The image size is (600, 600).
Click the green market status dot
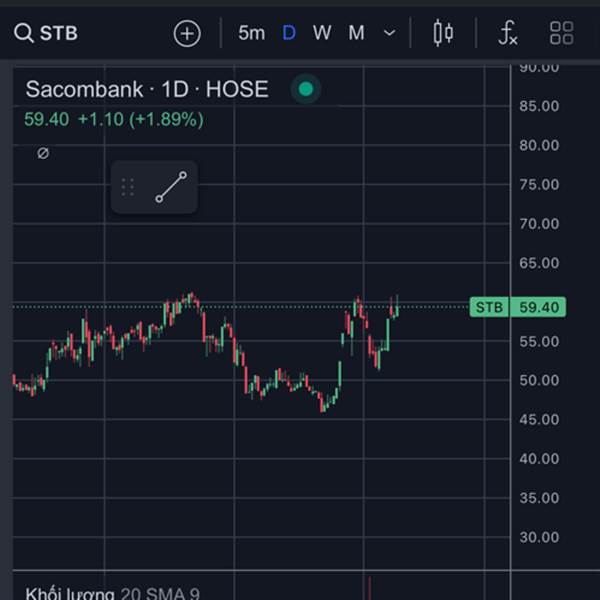pos(306,89)
